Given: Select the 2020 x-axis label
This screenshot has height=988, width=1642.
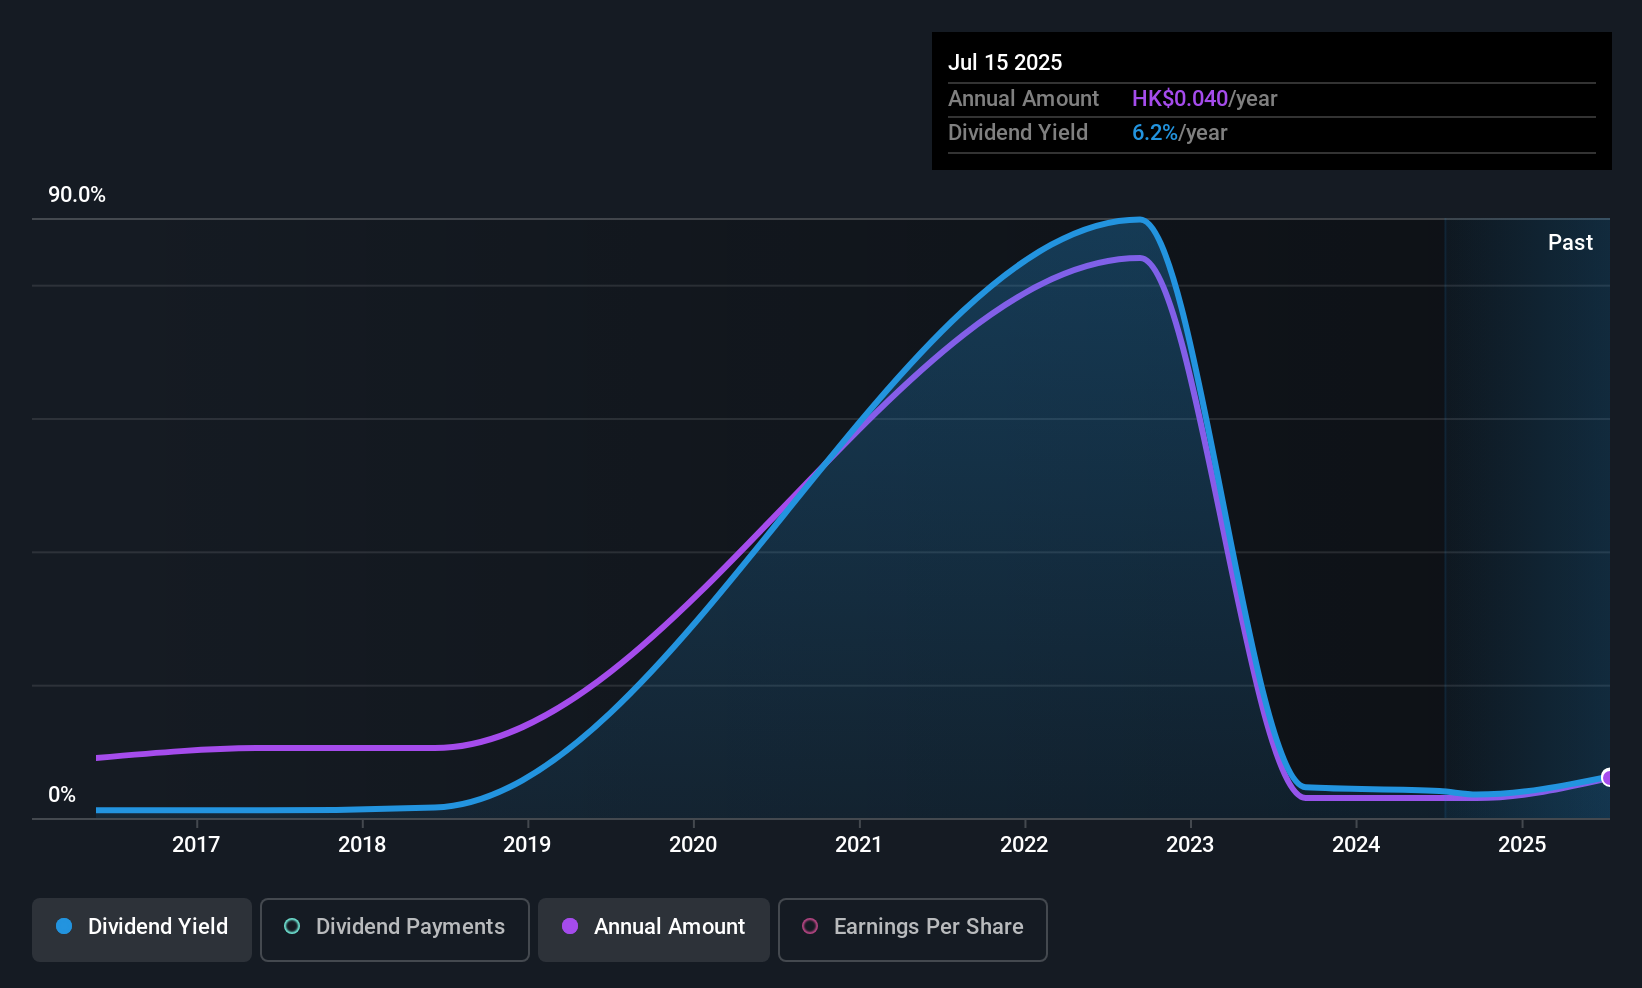Looking at the screenshot, I should click(x=693, y=844).
